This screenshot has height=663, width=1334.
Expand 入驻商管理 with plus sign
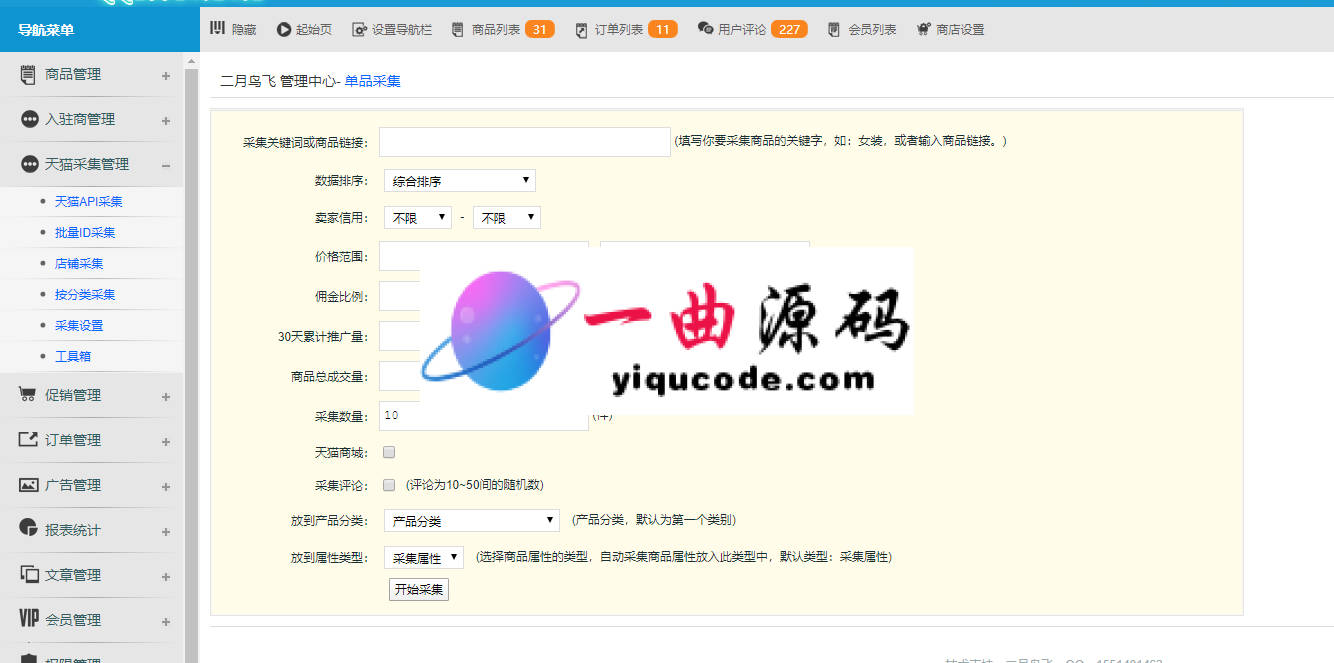[x=166, y=120]
